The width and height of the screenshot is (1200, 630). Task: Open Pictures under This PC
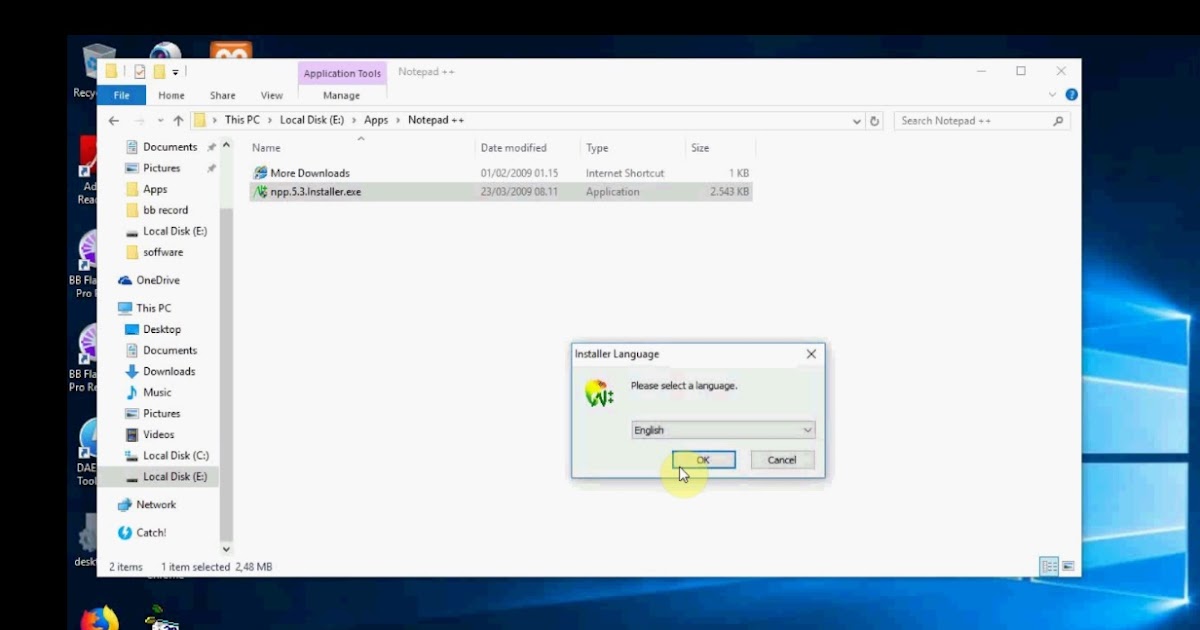(x=161, y=413)
